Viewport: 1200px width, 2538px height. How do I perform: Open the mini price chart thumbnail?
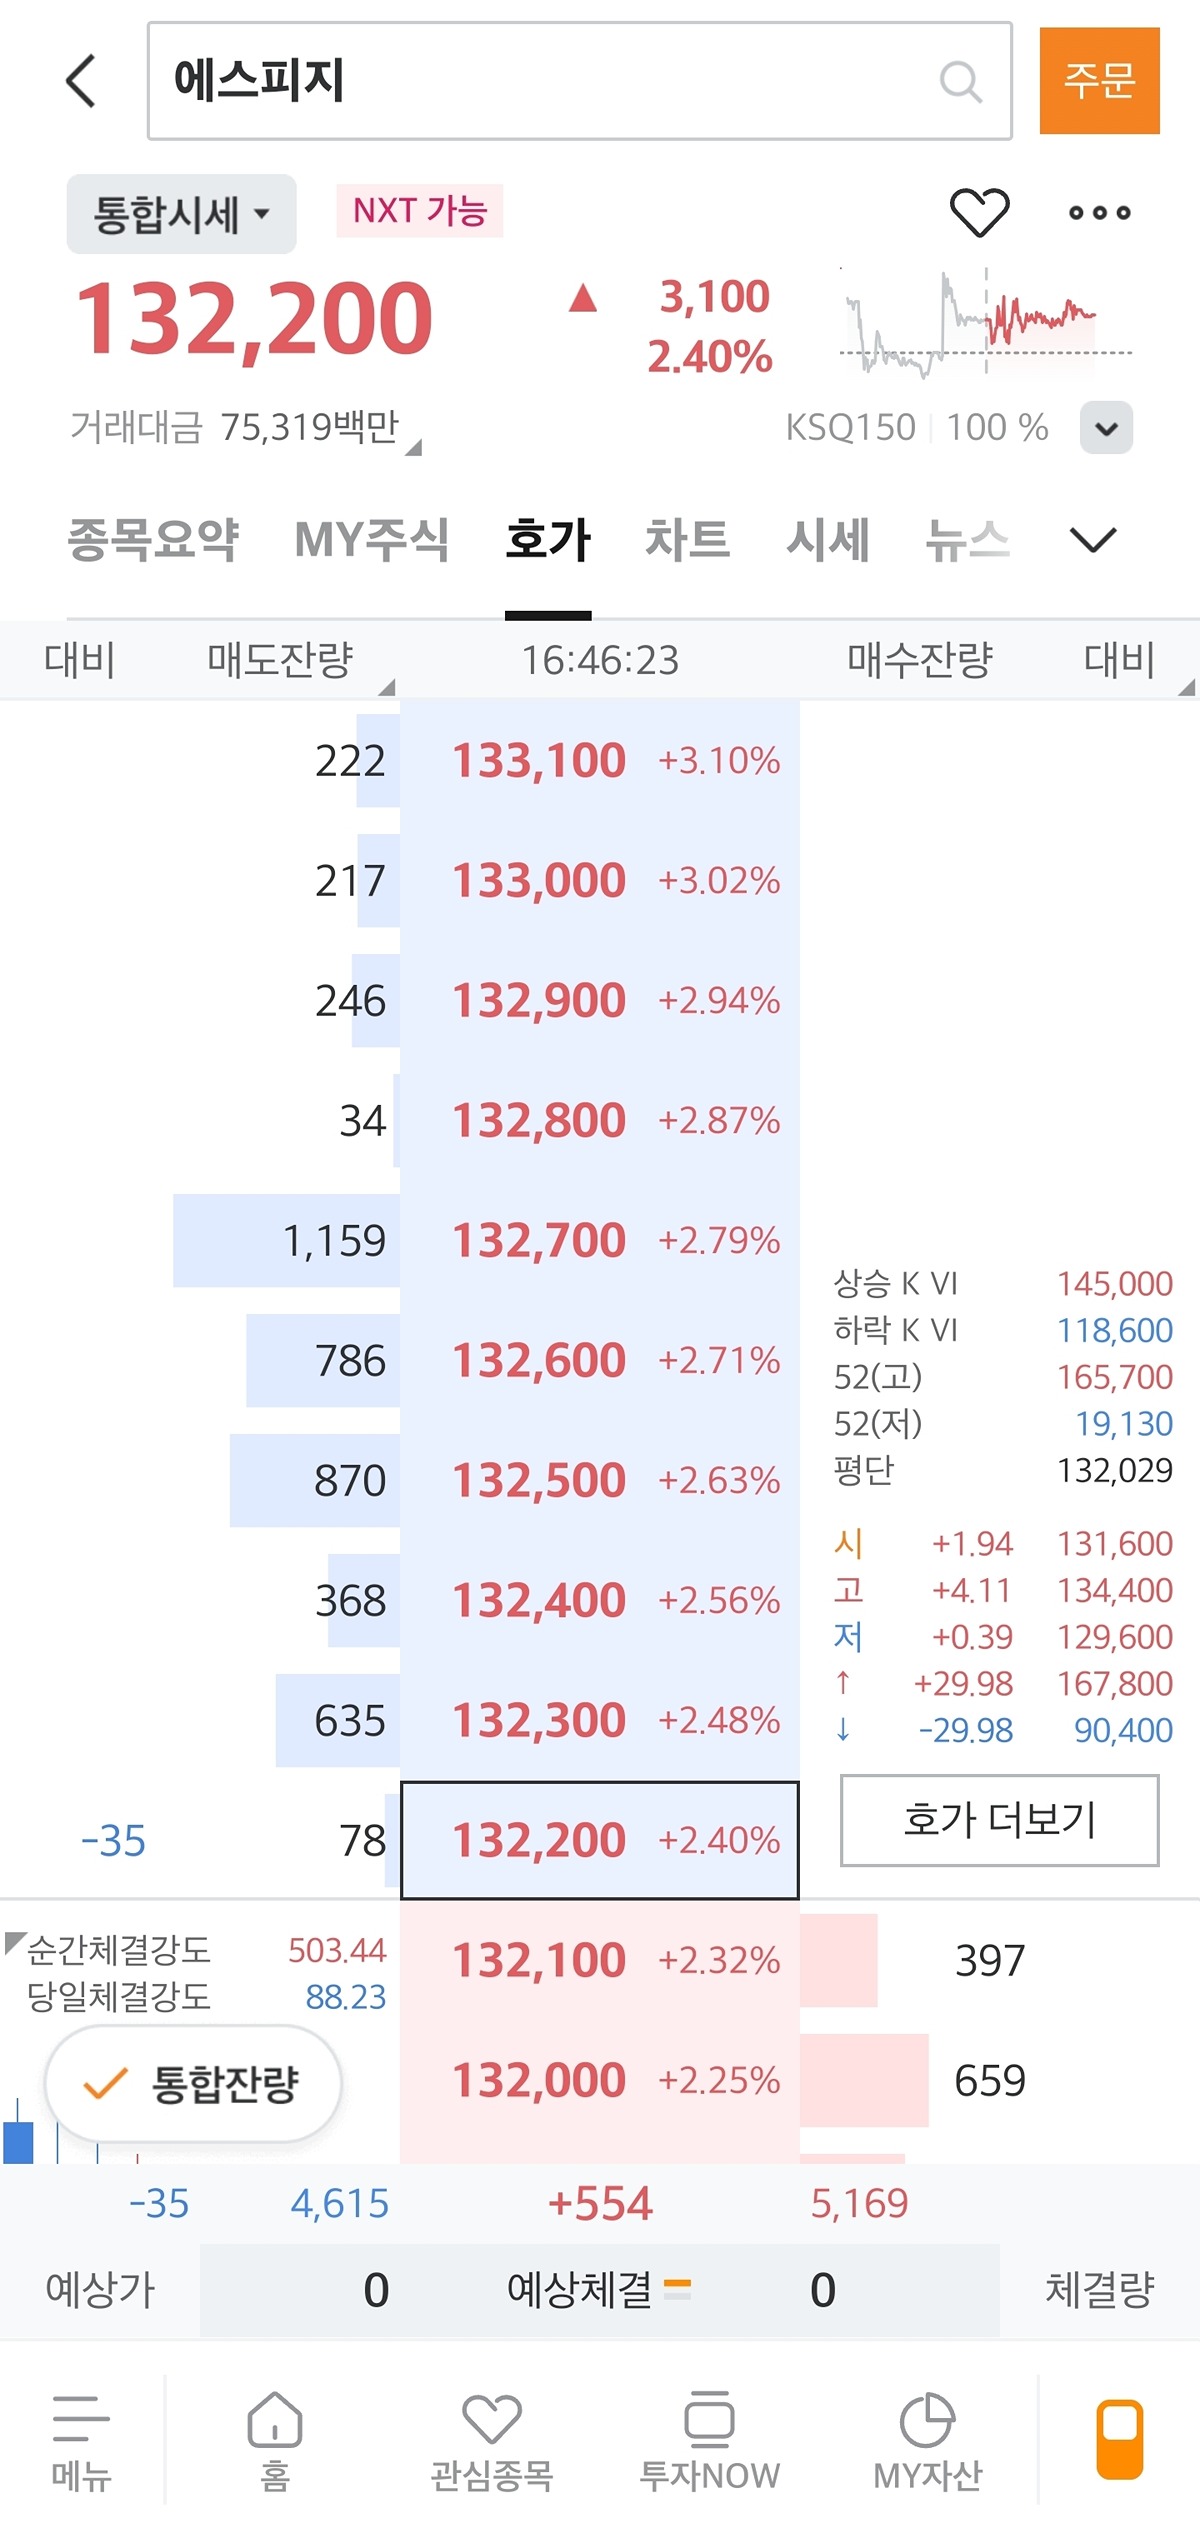pos(985,322)
